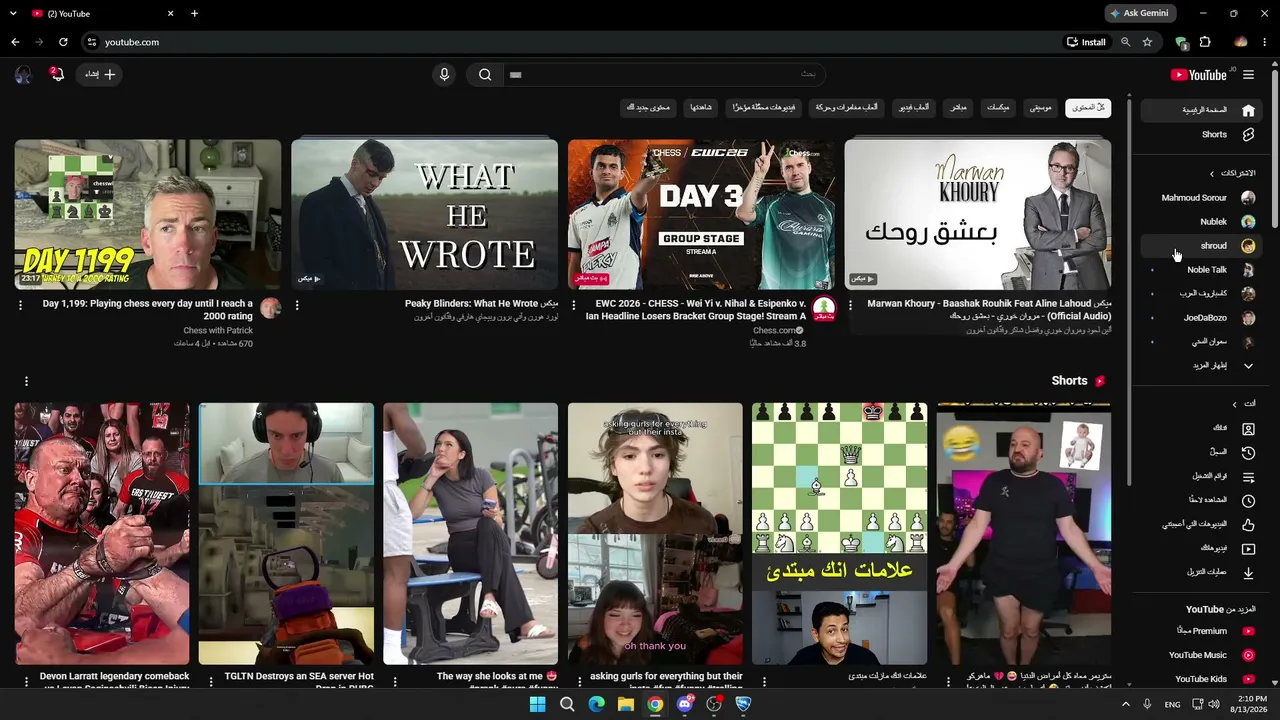Viewport: 1280px width, 720px height.
Task: Expand the Subscriptions section header chevron
Action: (x=1212, y=173)
